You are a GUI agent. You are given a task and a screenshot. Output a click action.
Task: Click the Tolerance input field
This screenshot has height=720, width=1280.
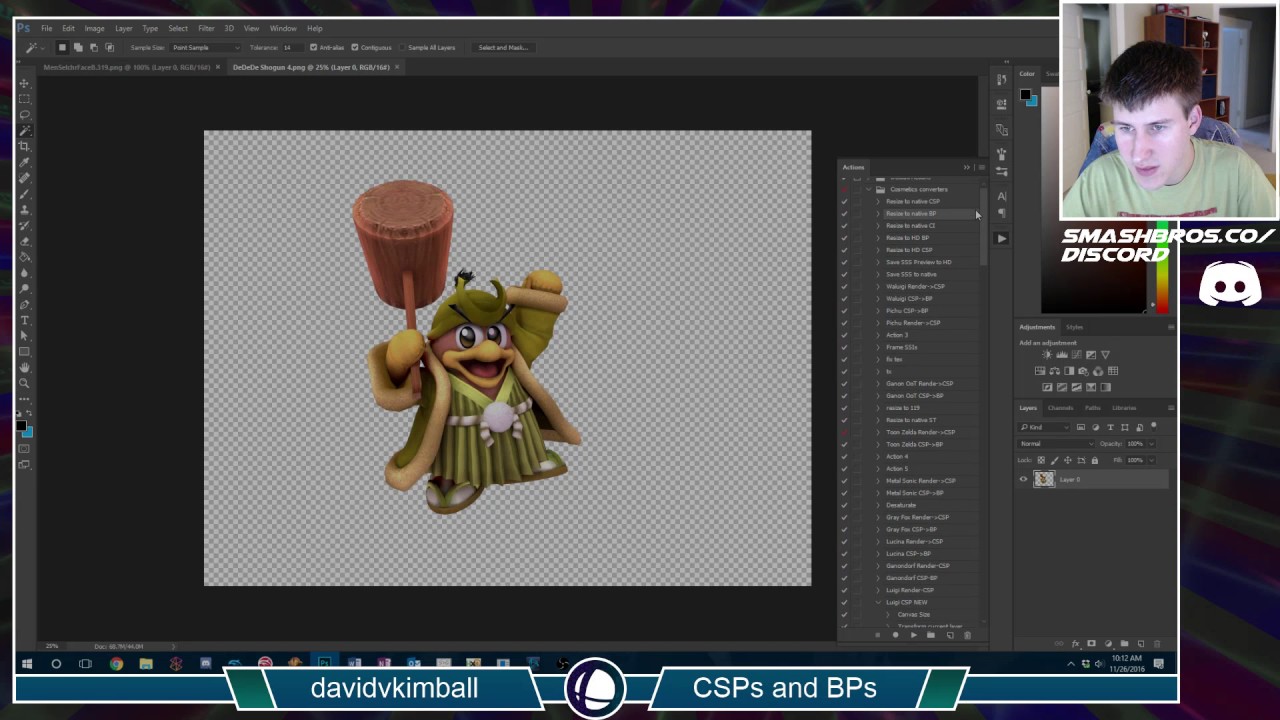pos(289,47)
